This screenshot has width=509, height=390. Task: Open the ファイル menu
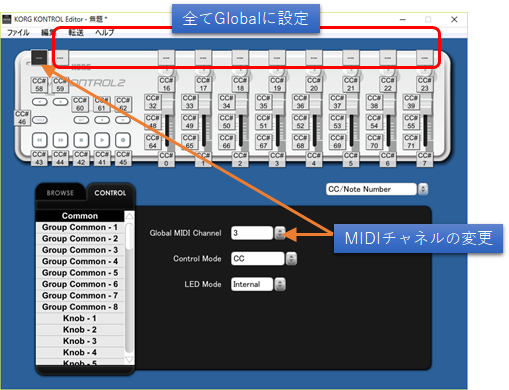pos(18,32)
